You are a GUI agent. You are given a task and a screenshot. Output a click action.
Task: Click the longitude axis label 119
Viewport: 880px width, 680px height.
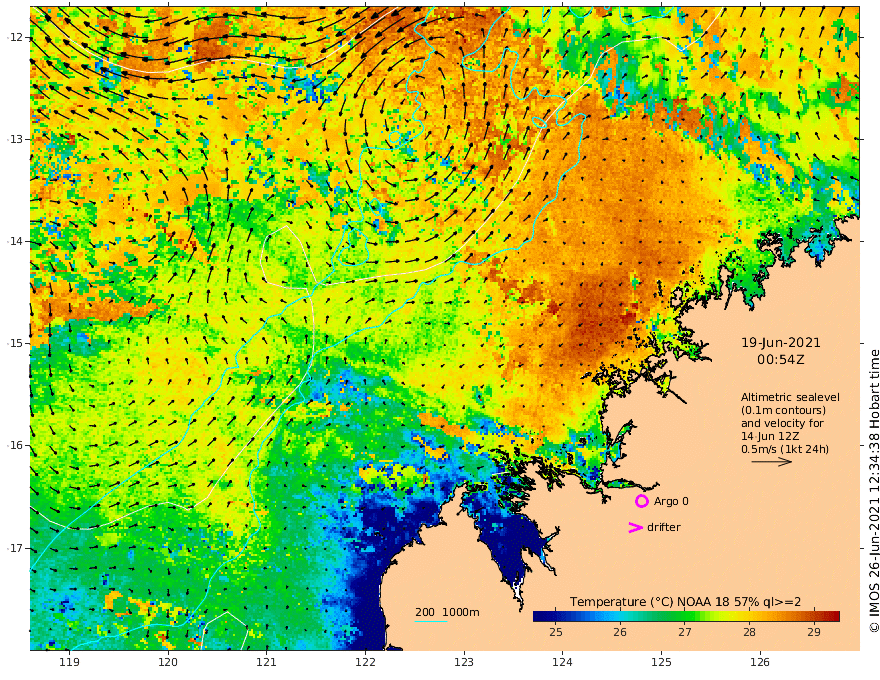point(69,663)
